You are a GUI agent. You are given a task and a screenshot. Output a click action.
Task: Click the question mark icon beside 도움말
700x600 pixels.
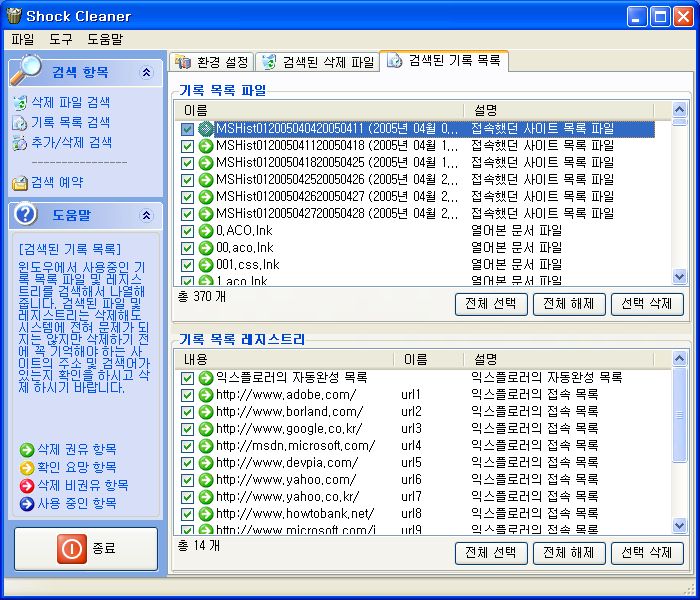[25, 214]
